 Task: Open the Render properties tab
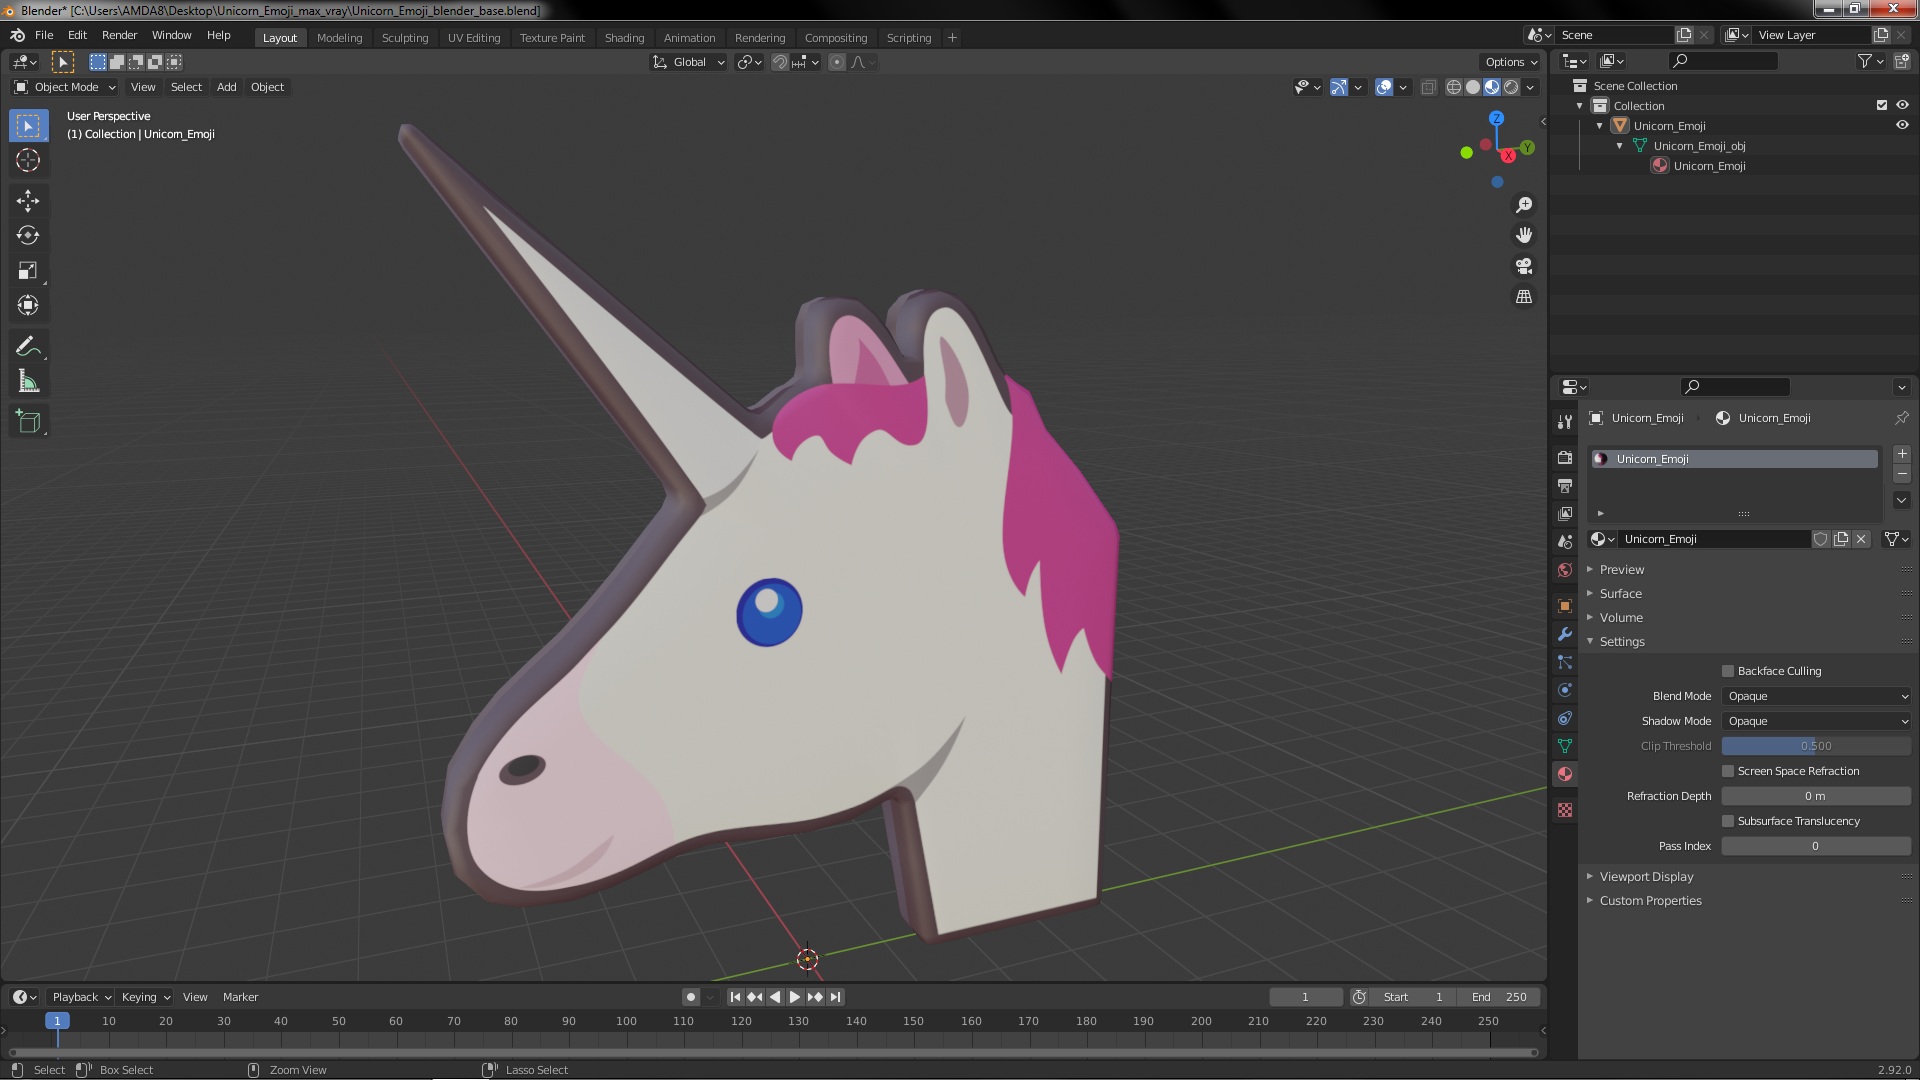pos(1565,457)
